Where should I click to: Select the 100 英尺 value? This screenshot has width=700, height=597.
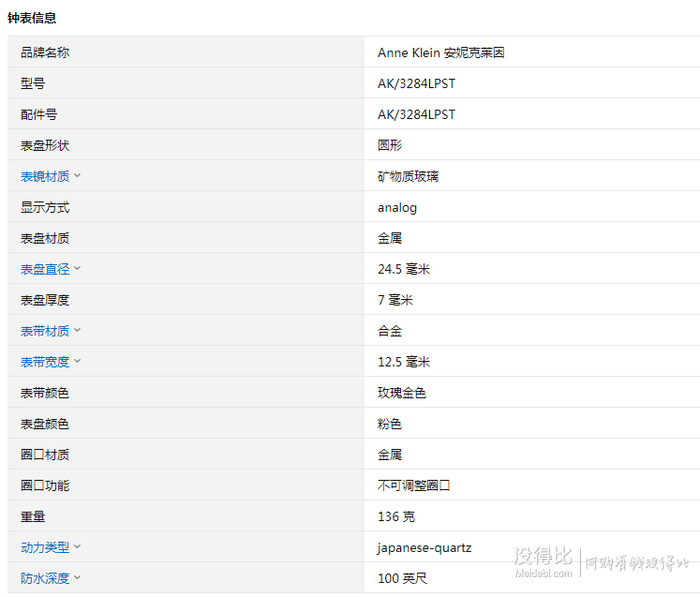pos(402,578)
